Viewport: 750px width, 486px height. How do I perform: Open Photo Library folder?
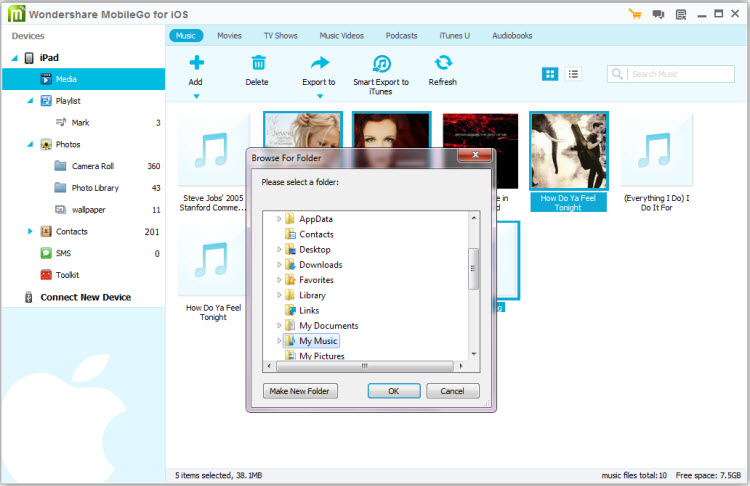tap(95, 188)
